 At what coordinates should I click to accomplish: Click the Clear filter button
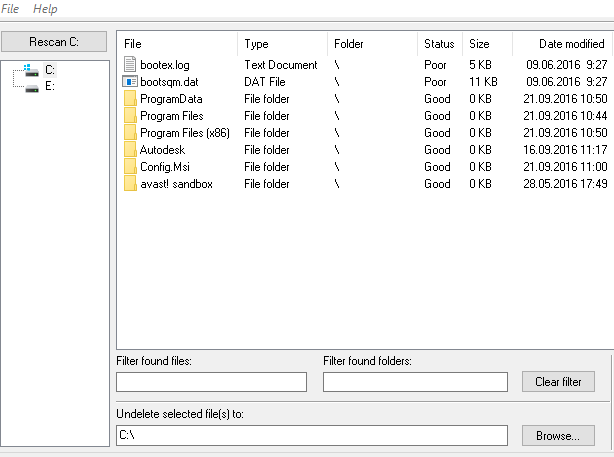coord(558,381)
